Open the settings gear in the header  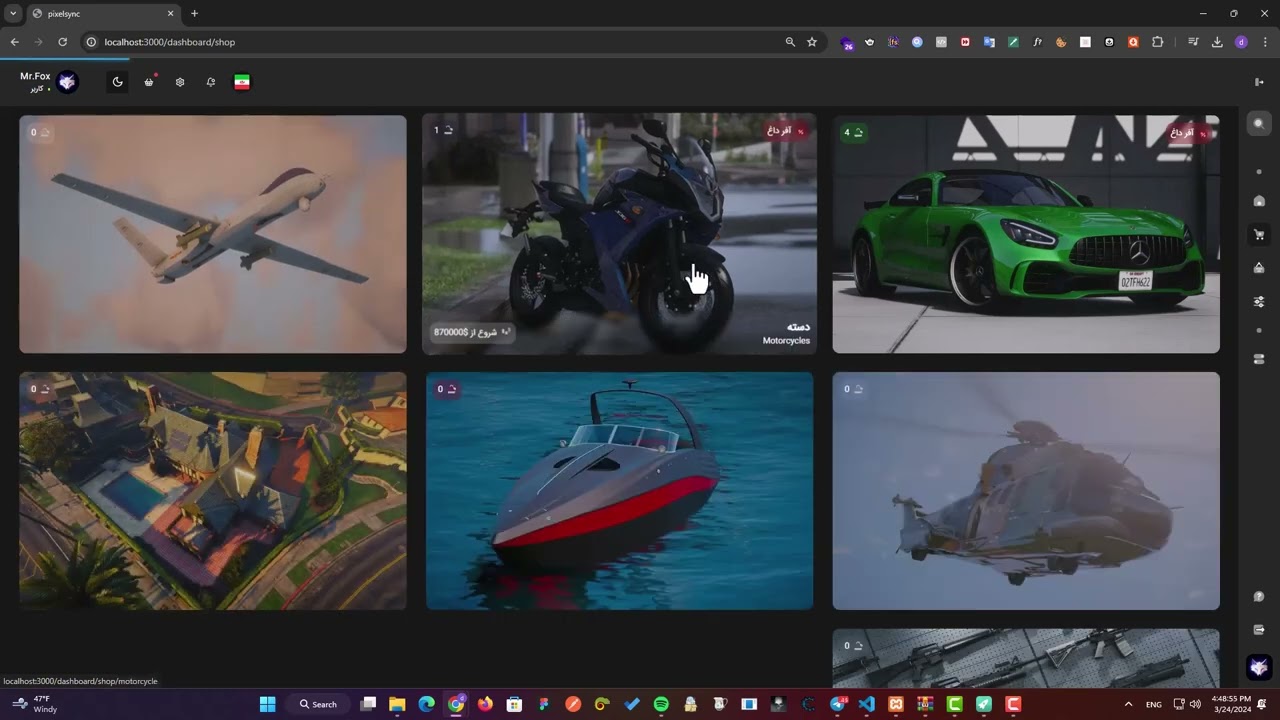(180, 82)
